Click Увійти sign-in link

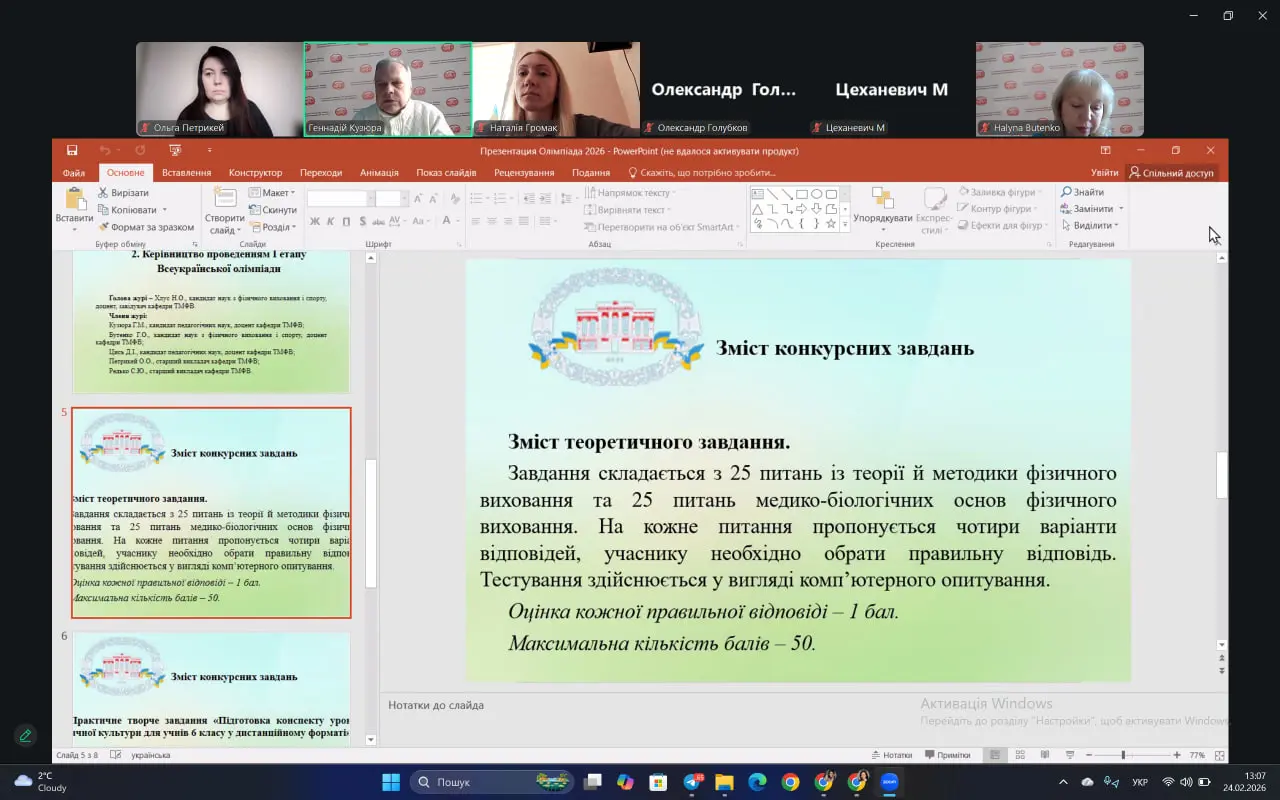tap(1104, 173)
